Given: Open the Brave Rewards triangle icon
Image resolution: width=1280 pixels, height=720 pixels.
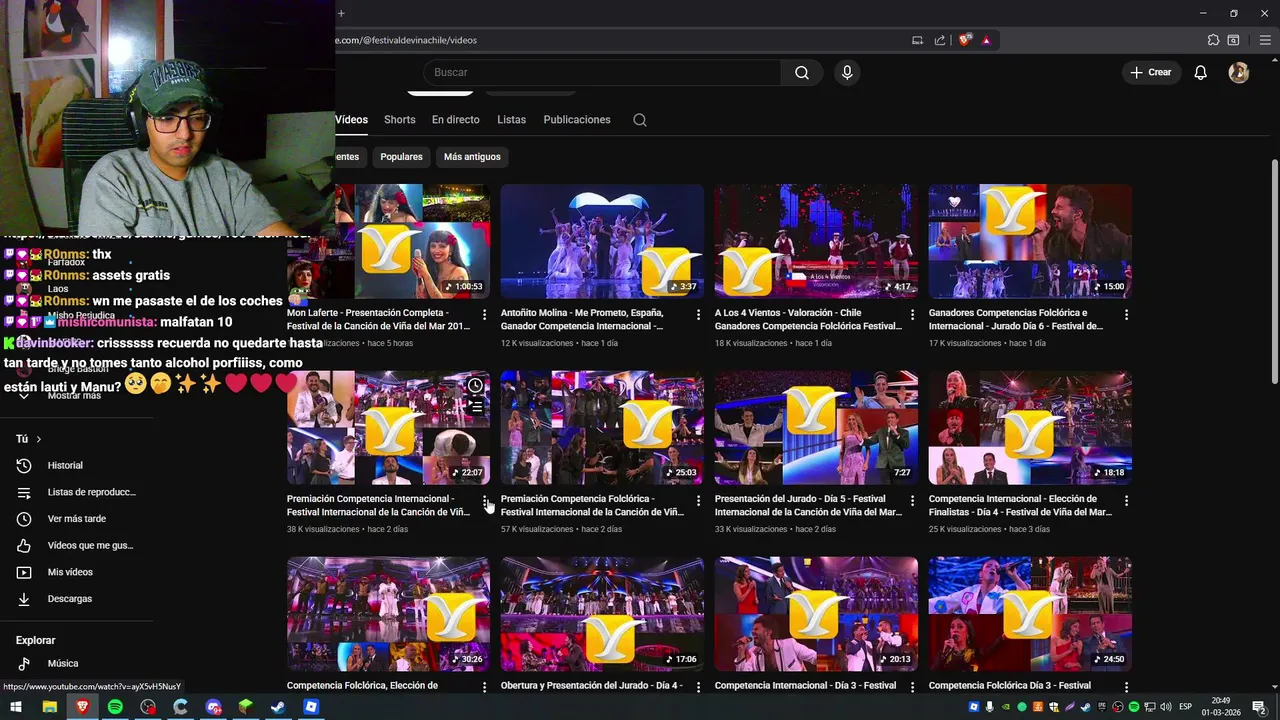Looking at the screenshot, I should click(x=986, y=40).
